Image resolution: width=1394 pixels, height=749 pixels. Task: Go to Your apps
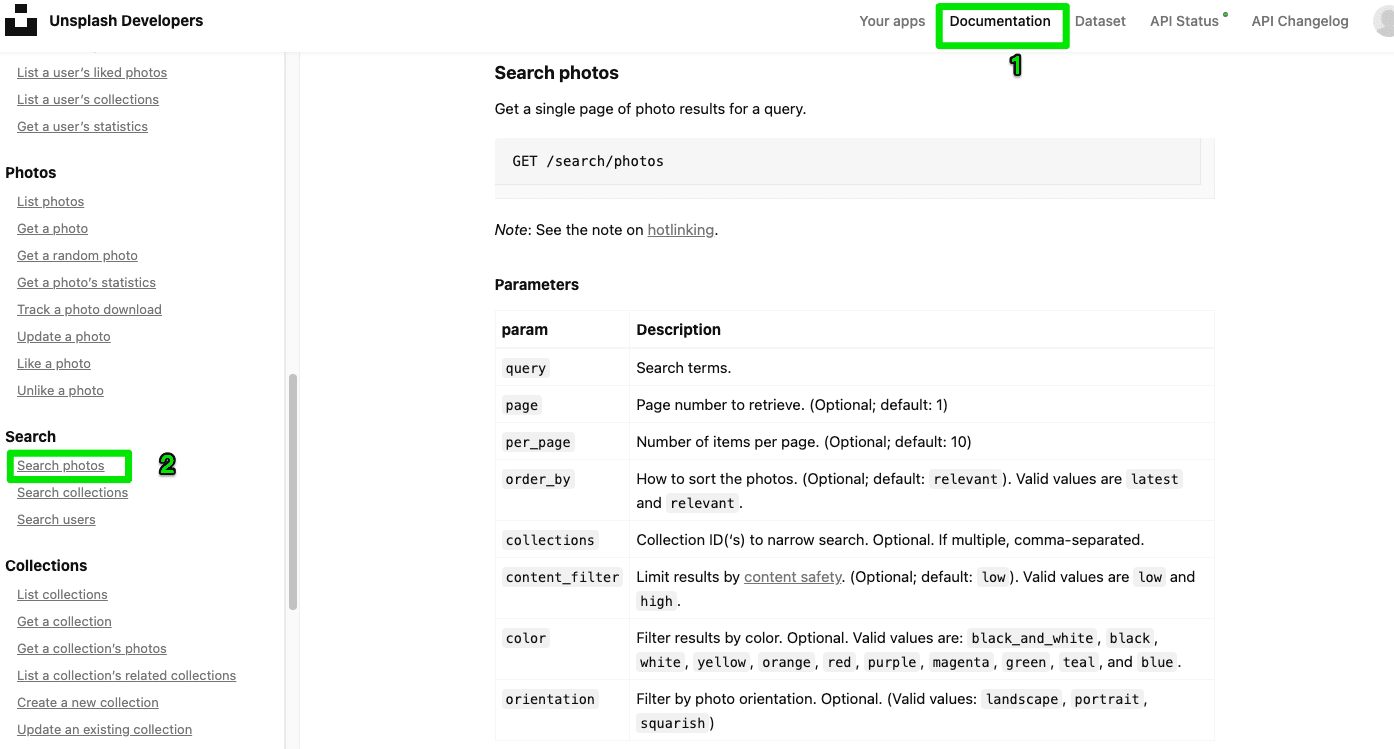(892, 21)
